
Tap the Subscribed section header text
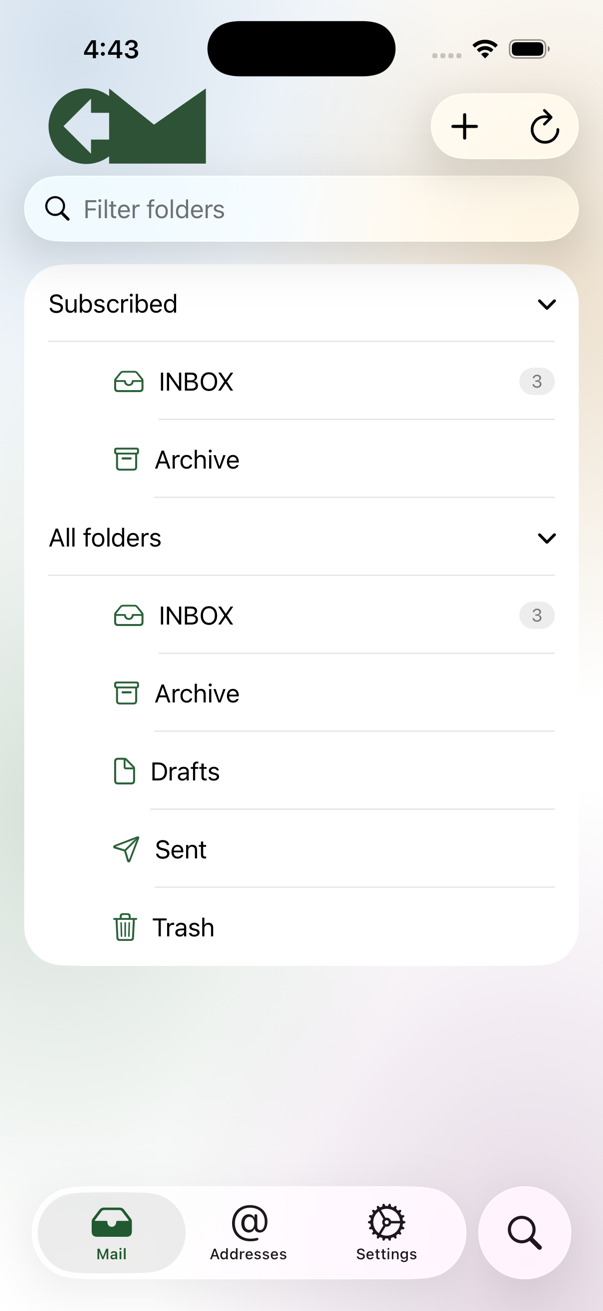(113, 304)
